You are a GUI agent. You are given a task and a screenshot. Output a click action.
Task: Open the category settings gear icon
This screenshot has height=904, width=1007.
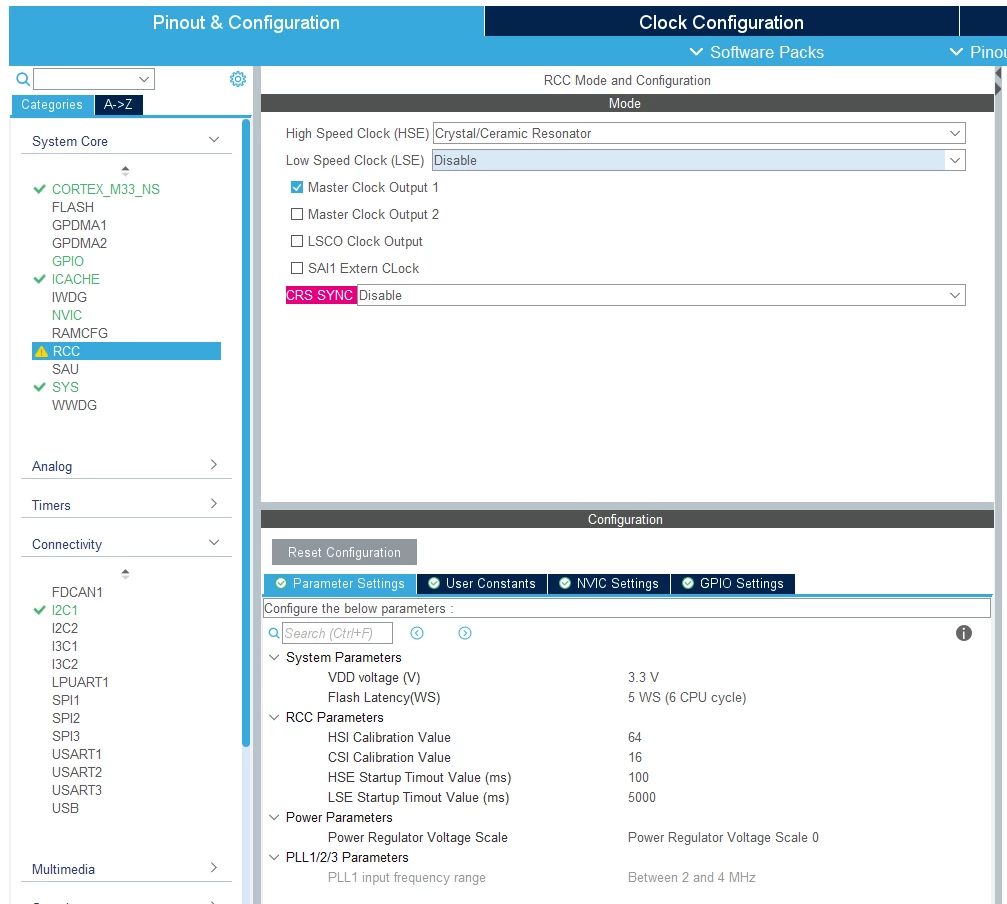238,79
